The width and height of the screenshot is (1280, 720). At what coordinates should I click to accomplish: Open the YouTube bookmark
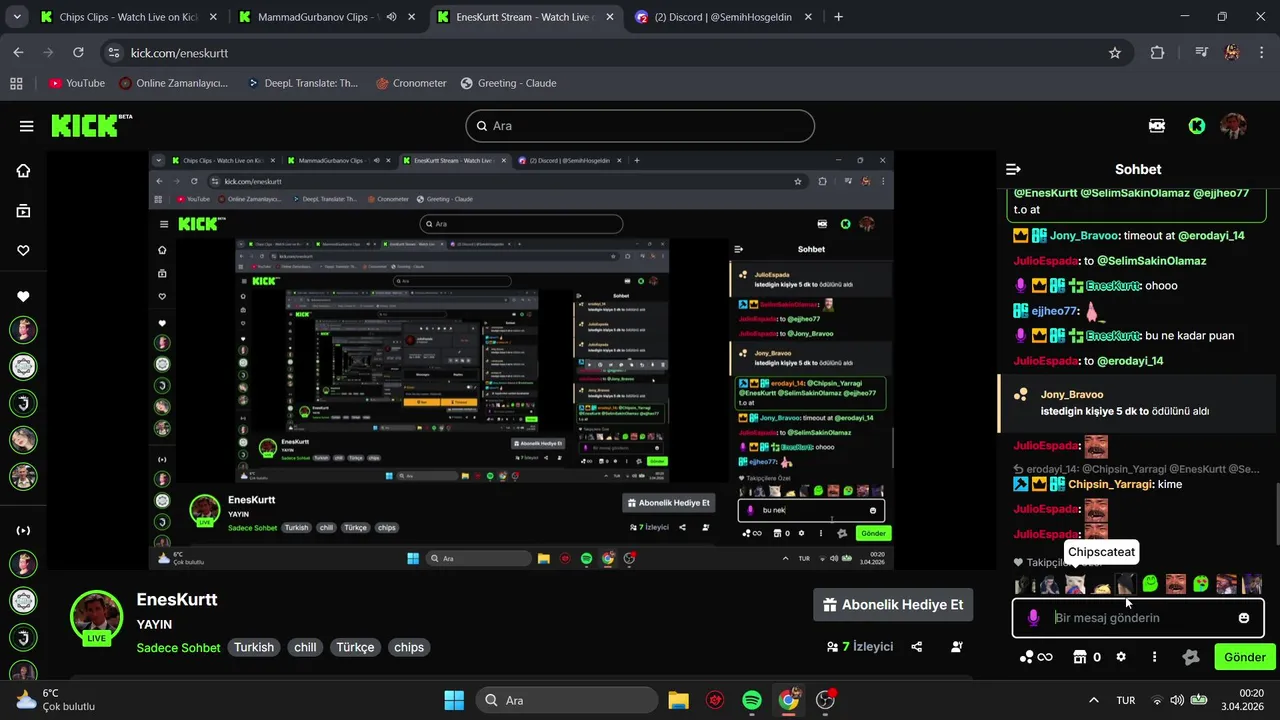coord(77,83)
